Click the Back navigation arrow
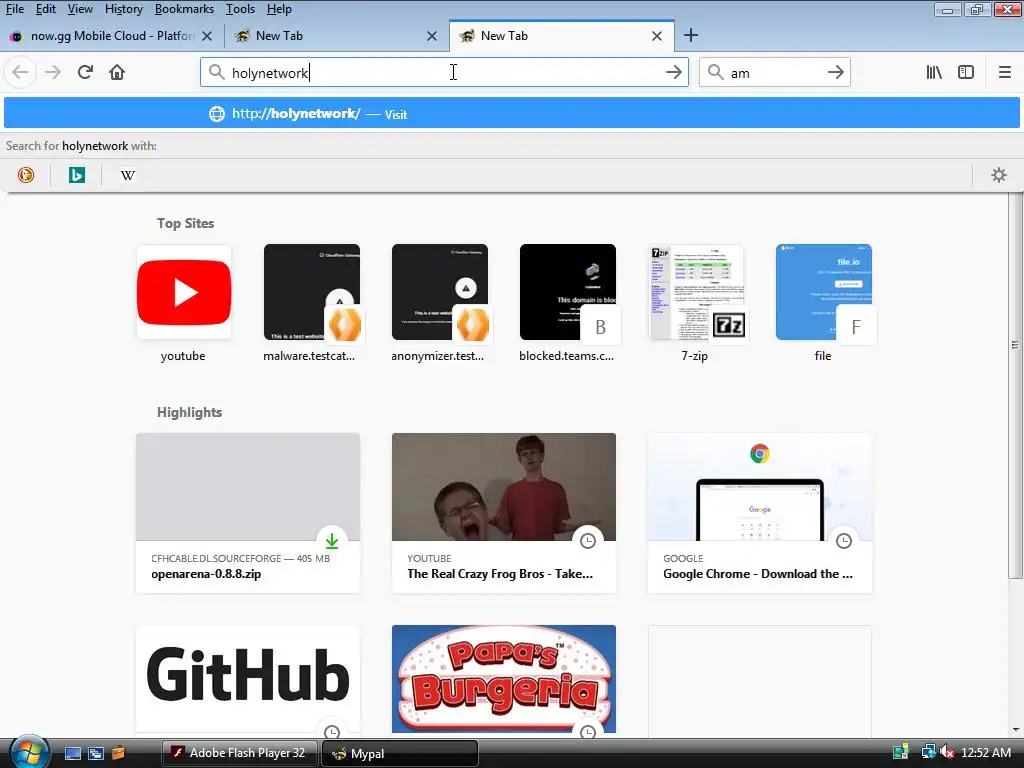This screenshot has height=768, width=1024. [x=20, y=72]
